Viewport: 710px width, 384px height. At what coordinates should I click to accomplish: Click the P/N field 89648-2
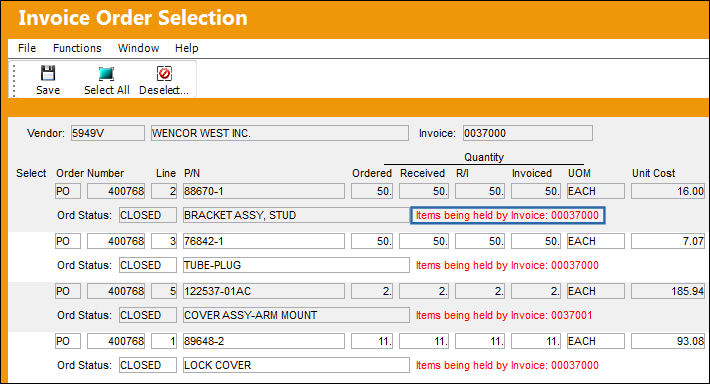(264, 341)
